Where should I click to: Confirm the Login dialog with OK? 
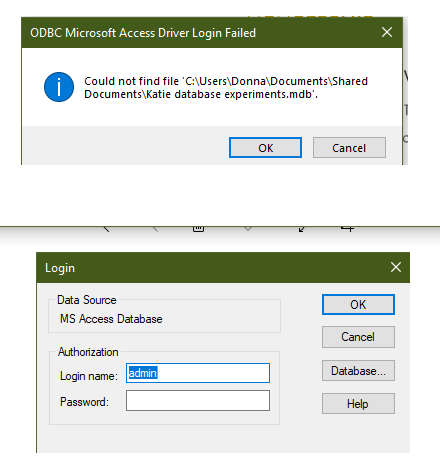coord(358,304)
